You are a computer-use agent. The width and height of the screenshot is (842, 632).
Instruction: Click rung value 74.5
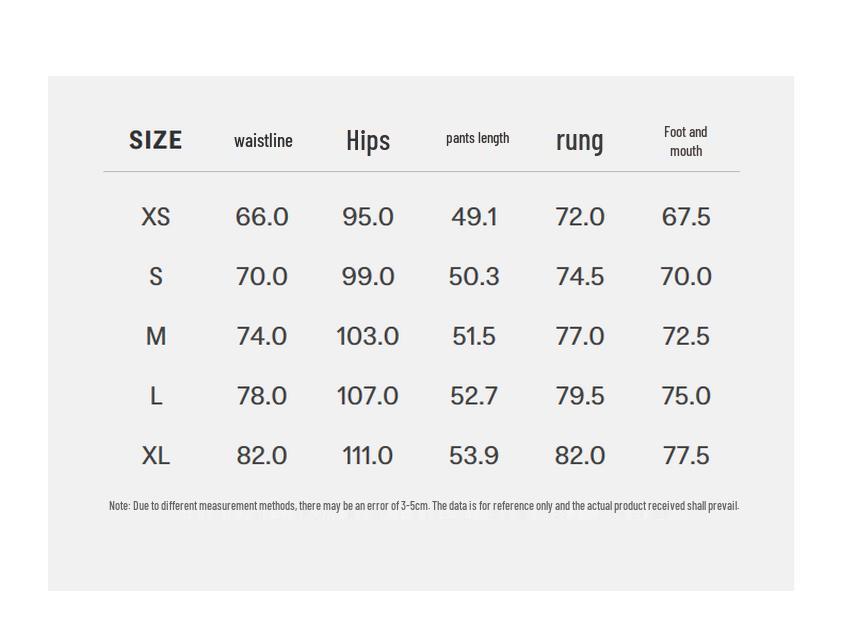click(580, 277)
